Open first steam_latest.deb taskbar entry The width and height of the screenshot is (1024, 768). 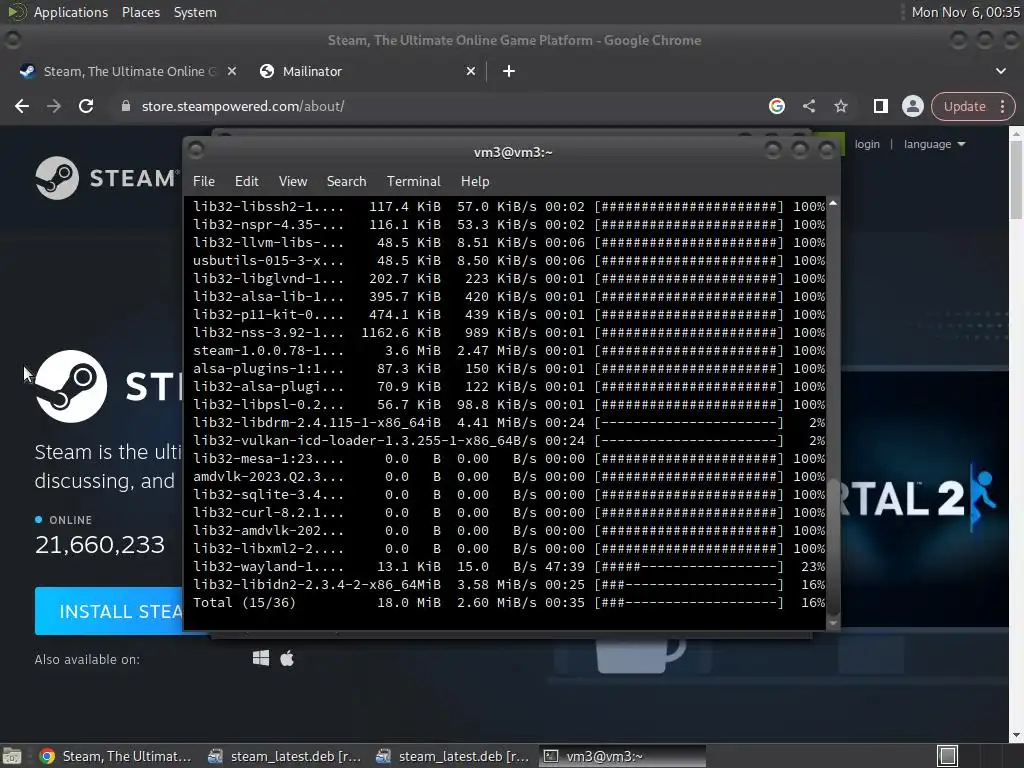pyautogui.click(x=284, y=756)
